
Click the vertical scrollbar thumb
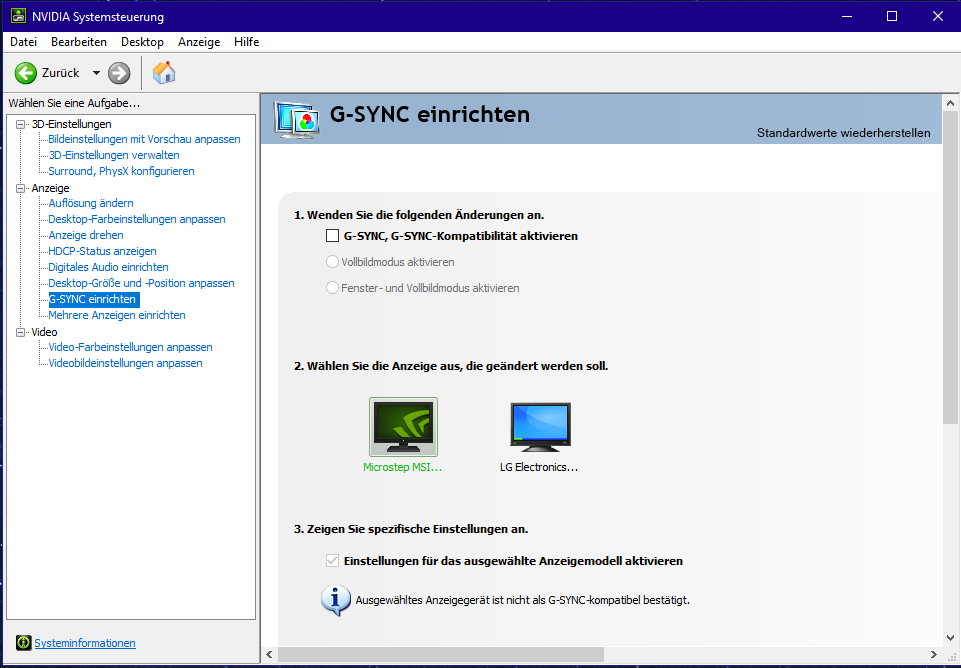950,267
